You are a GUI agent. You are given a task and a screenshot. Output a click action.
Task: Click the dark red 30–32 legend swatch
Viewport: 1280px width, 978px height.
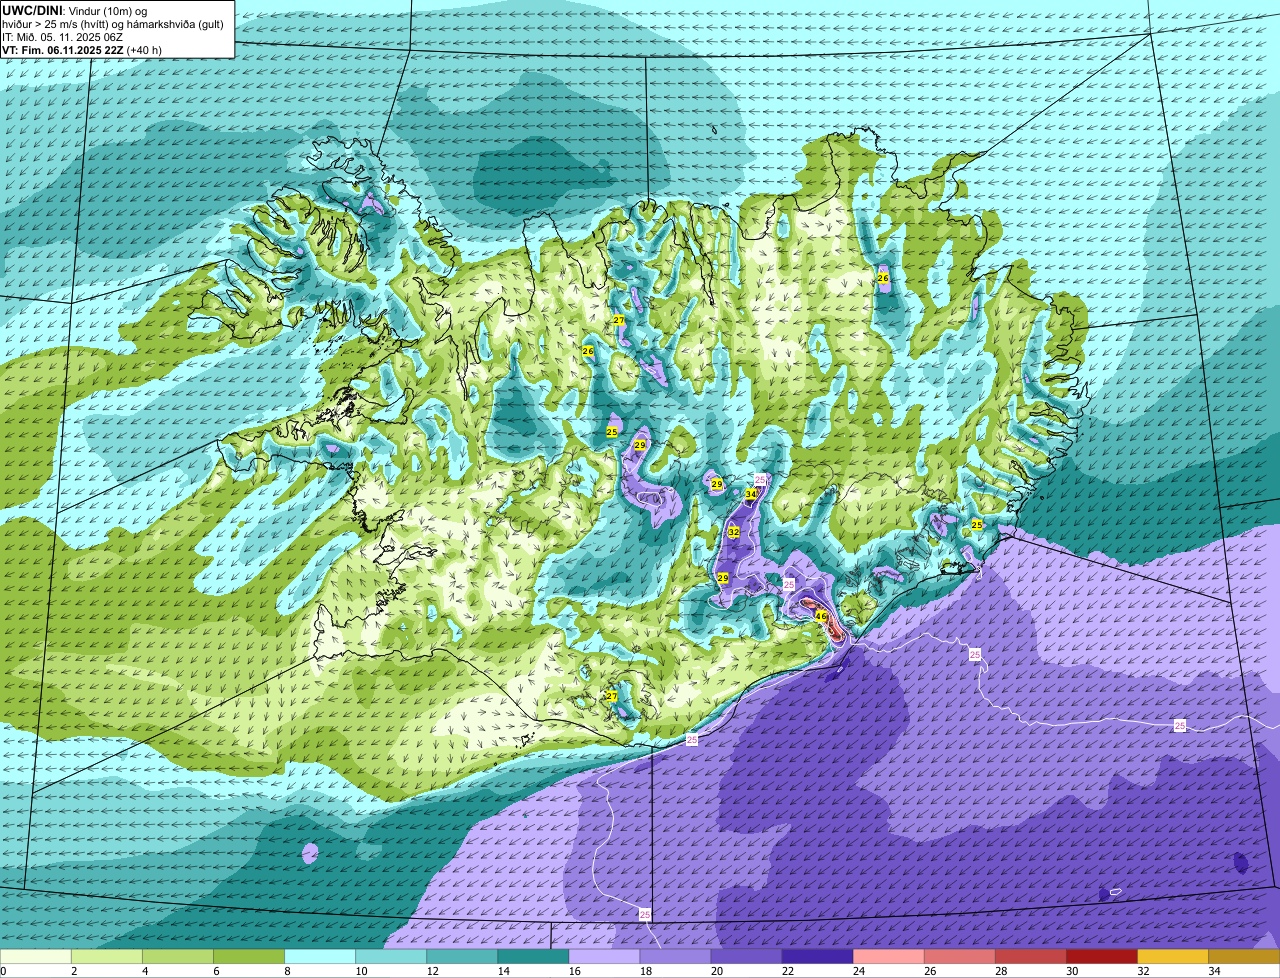1101,957
